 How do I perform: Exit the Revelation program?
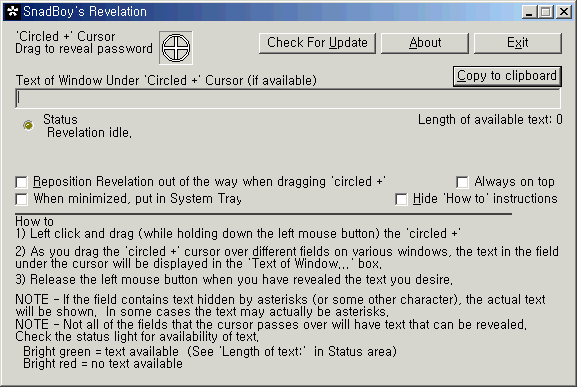coord(518,43)
